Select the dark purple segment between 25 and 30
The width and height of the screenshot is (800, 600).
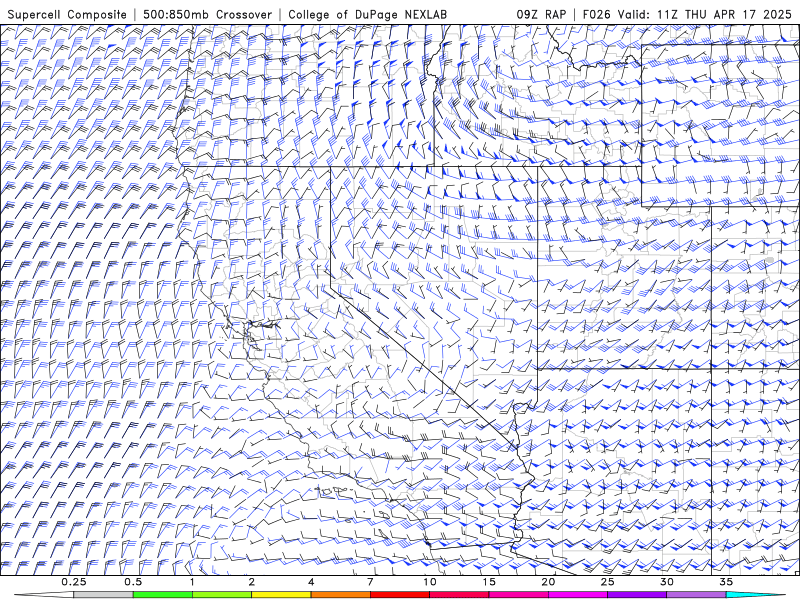[637, 595]
